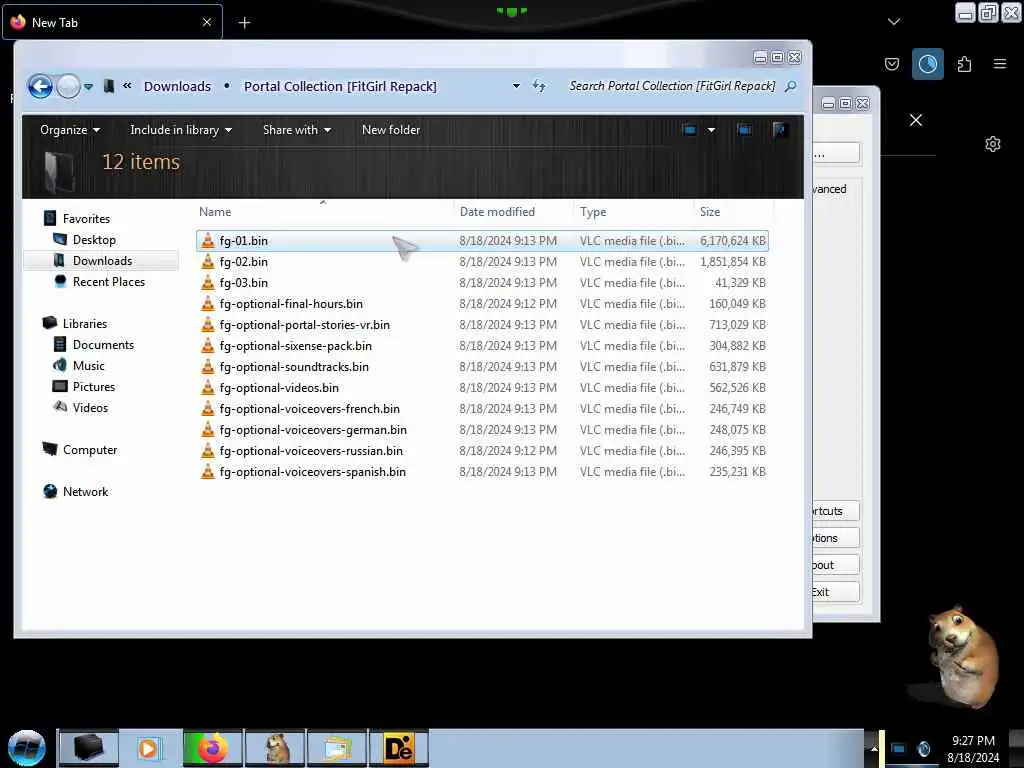Click the Exit button in background dialog
The width and height of the screenshot is (1024, 768).
835,592
